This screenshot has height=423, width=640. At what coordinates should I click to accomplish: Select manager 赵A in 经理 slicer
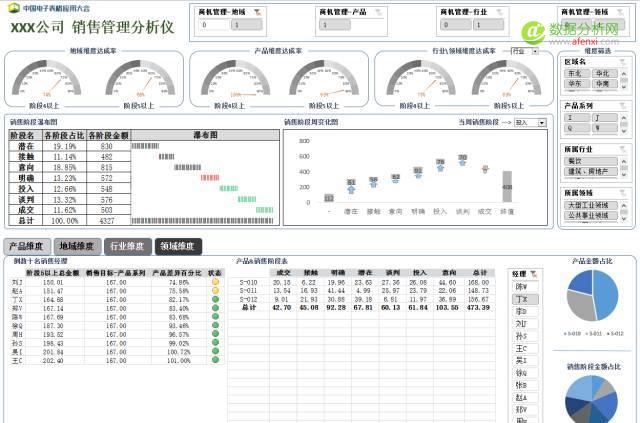pos(525,397)
